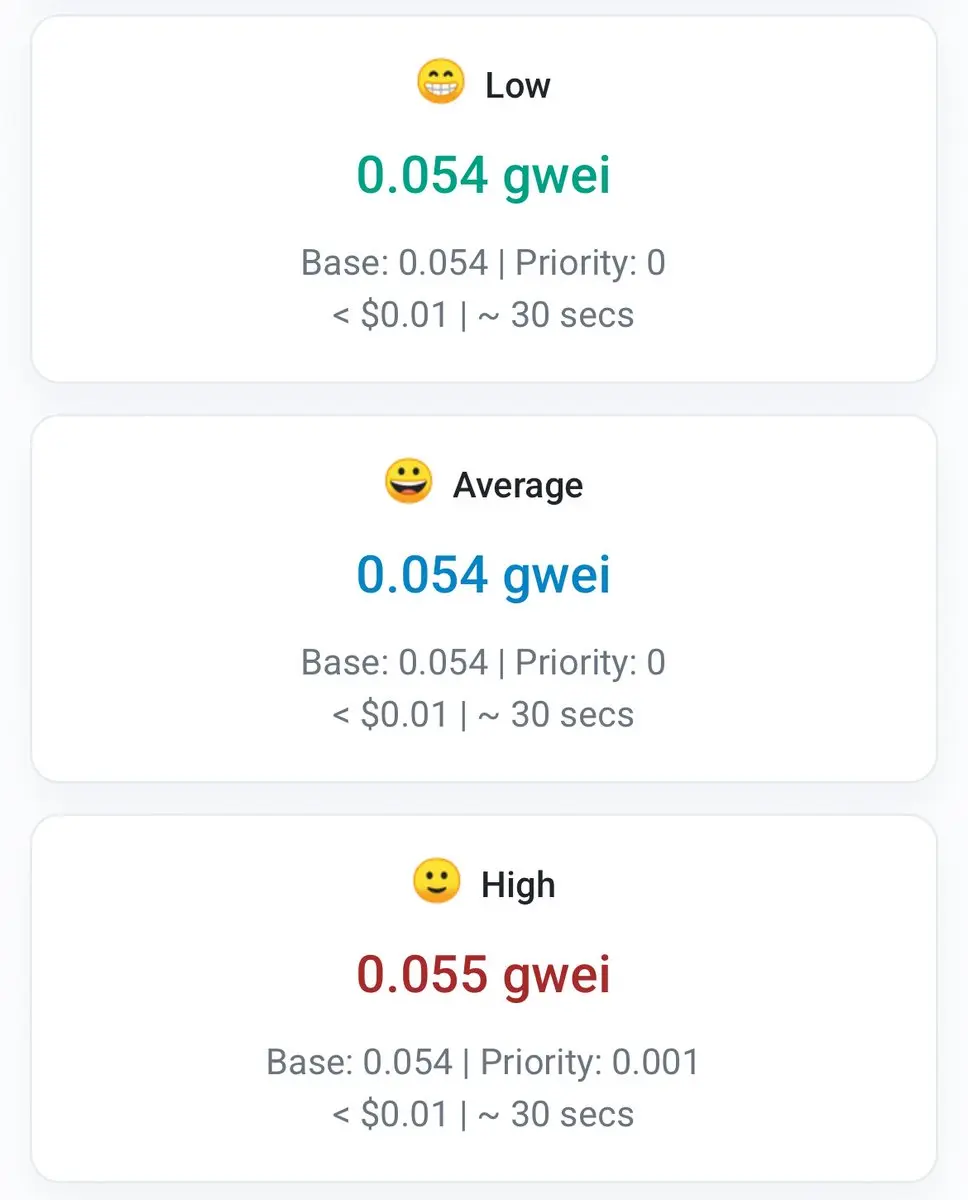Screen dimensions: 968x1200
Task: Click the smiley emoji beside Average
Action: (408, 483)
